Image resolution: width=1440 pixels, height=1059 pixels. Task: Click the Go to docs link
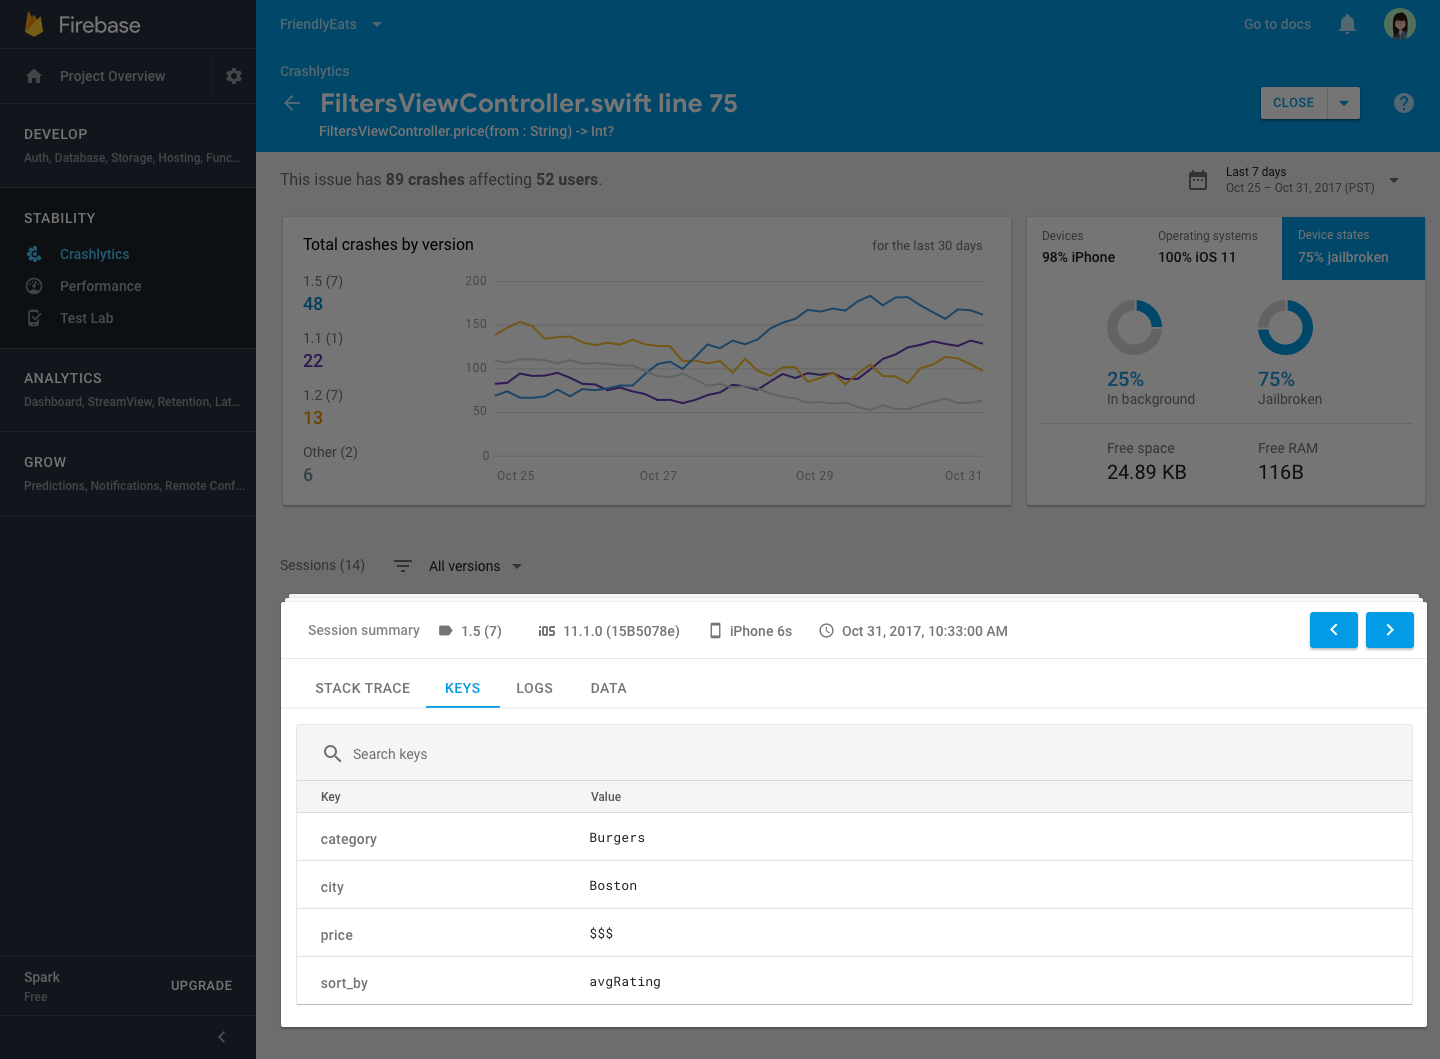pos(1277,24)
